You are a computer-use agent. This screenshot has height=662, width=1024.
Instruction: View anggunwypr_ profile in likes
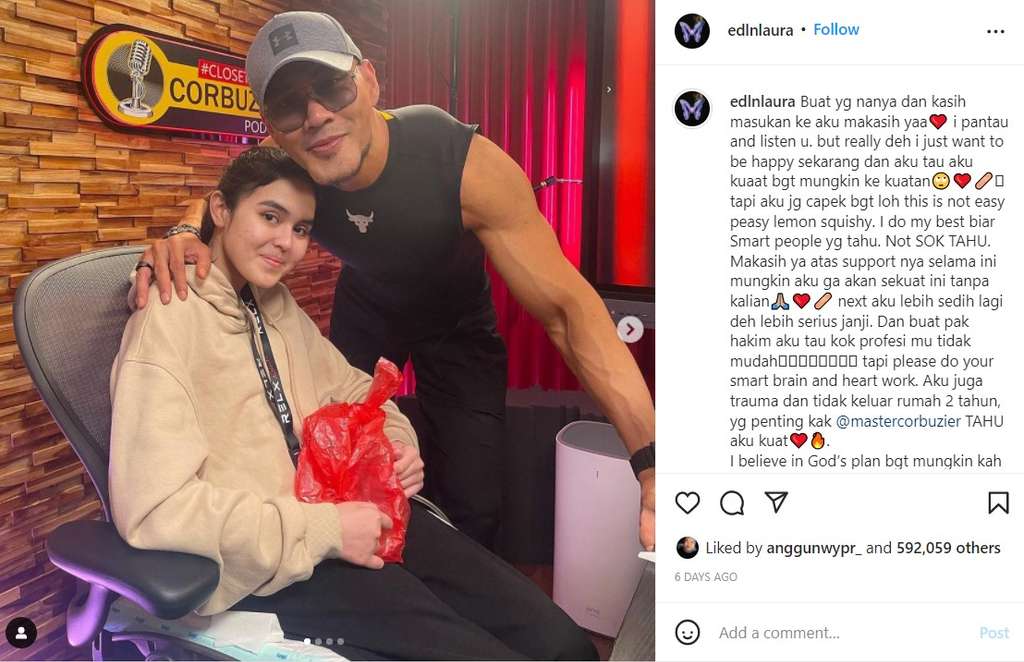[x=814, y=548]
